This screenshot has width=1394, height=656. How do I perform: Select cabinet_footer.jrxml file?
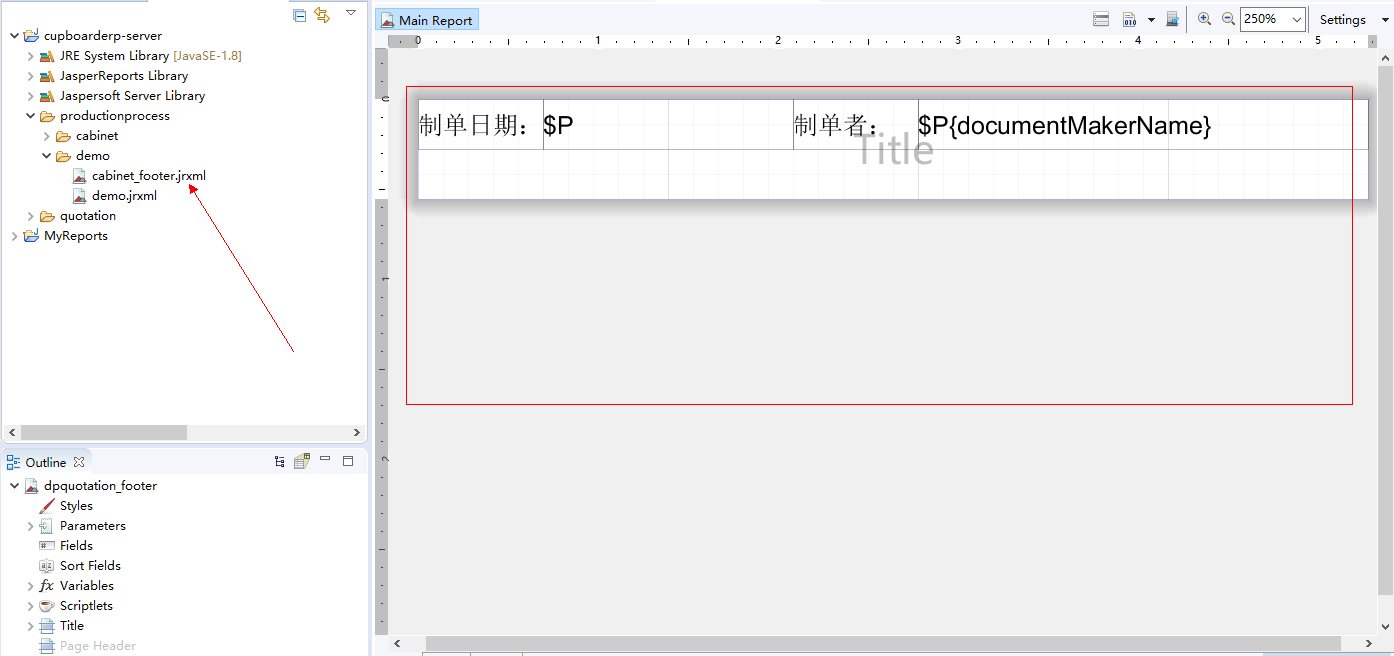click(149, 176)
